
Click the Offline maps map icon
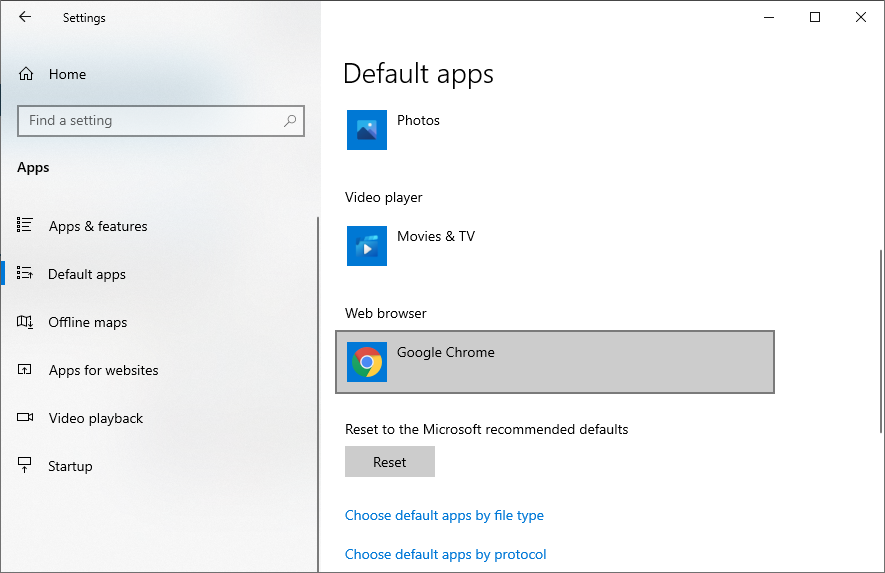tap(25, 322)
